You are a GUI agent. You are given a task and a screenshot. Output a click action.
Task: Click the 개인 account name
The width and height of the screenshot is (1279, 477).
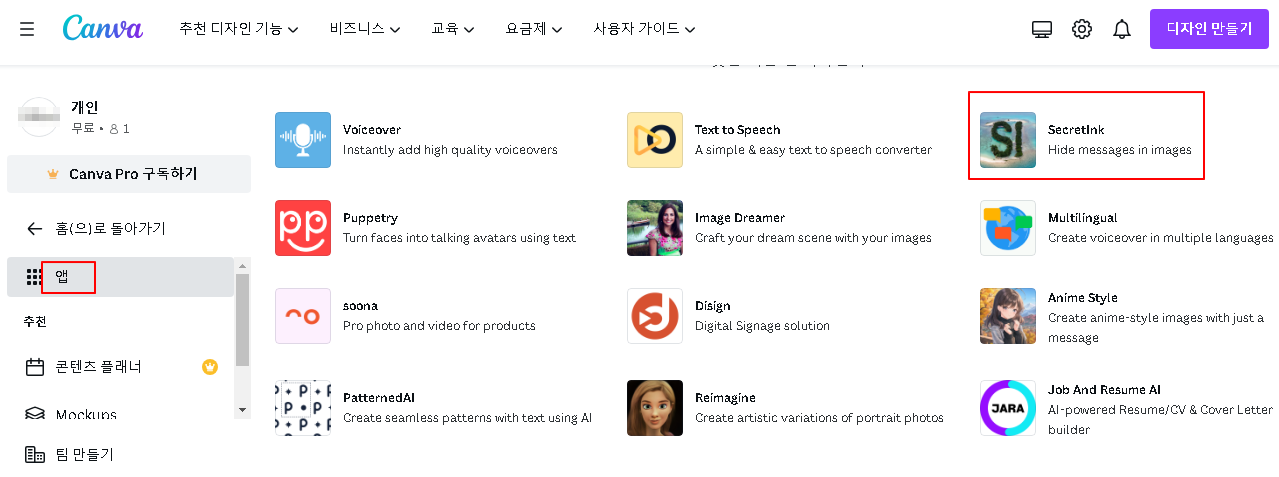pyautogui.click(x=85, y=107)
